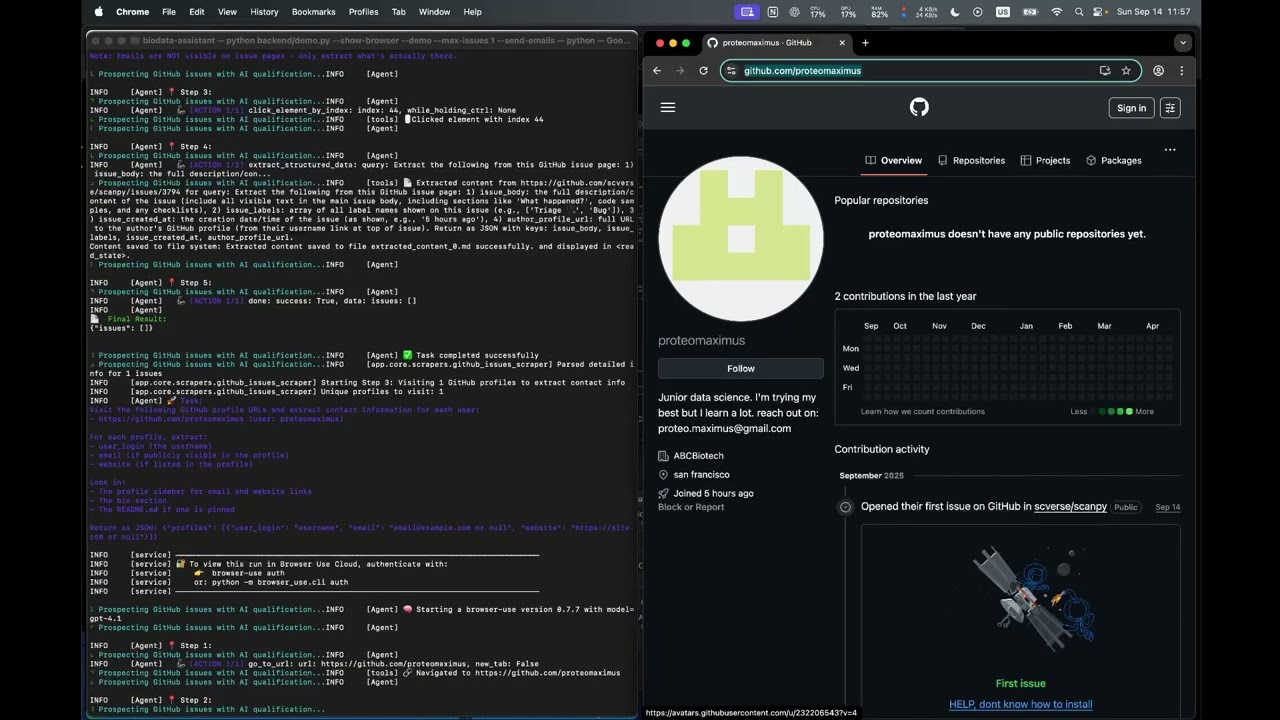1280x720 pixels.
Task: Select the Overview profile tab
Action: (x=893, y=160)
